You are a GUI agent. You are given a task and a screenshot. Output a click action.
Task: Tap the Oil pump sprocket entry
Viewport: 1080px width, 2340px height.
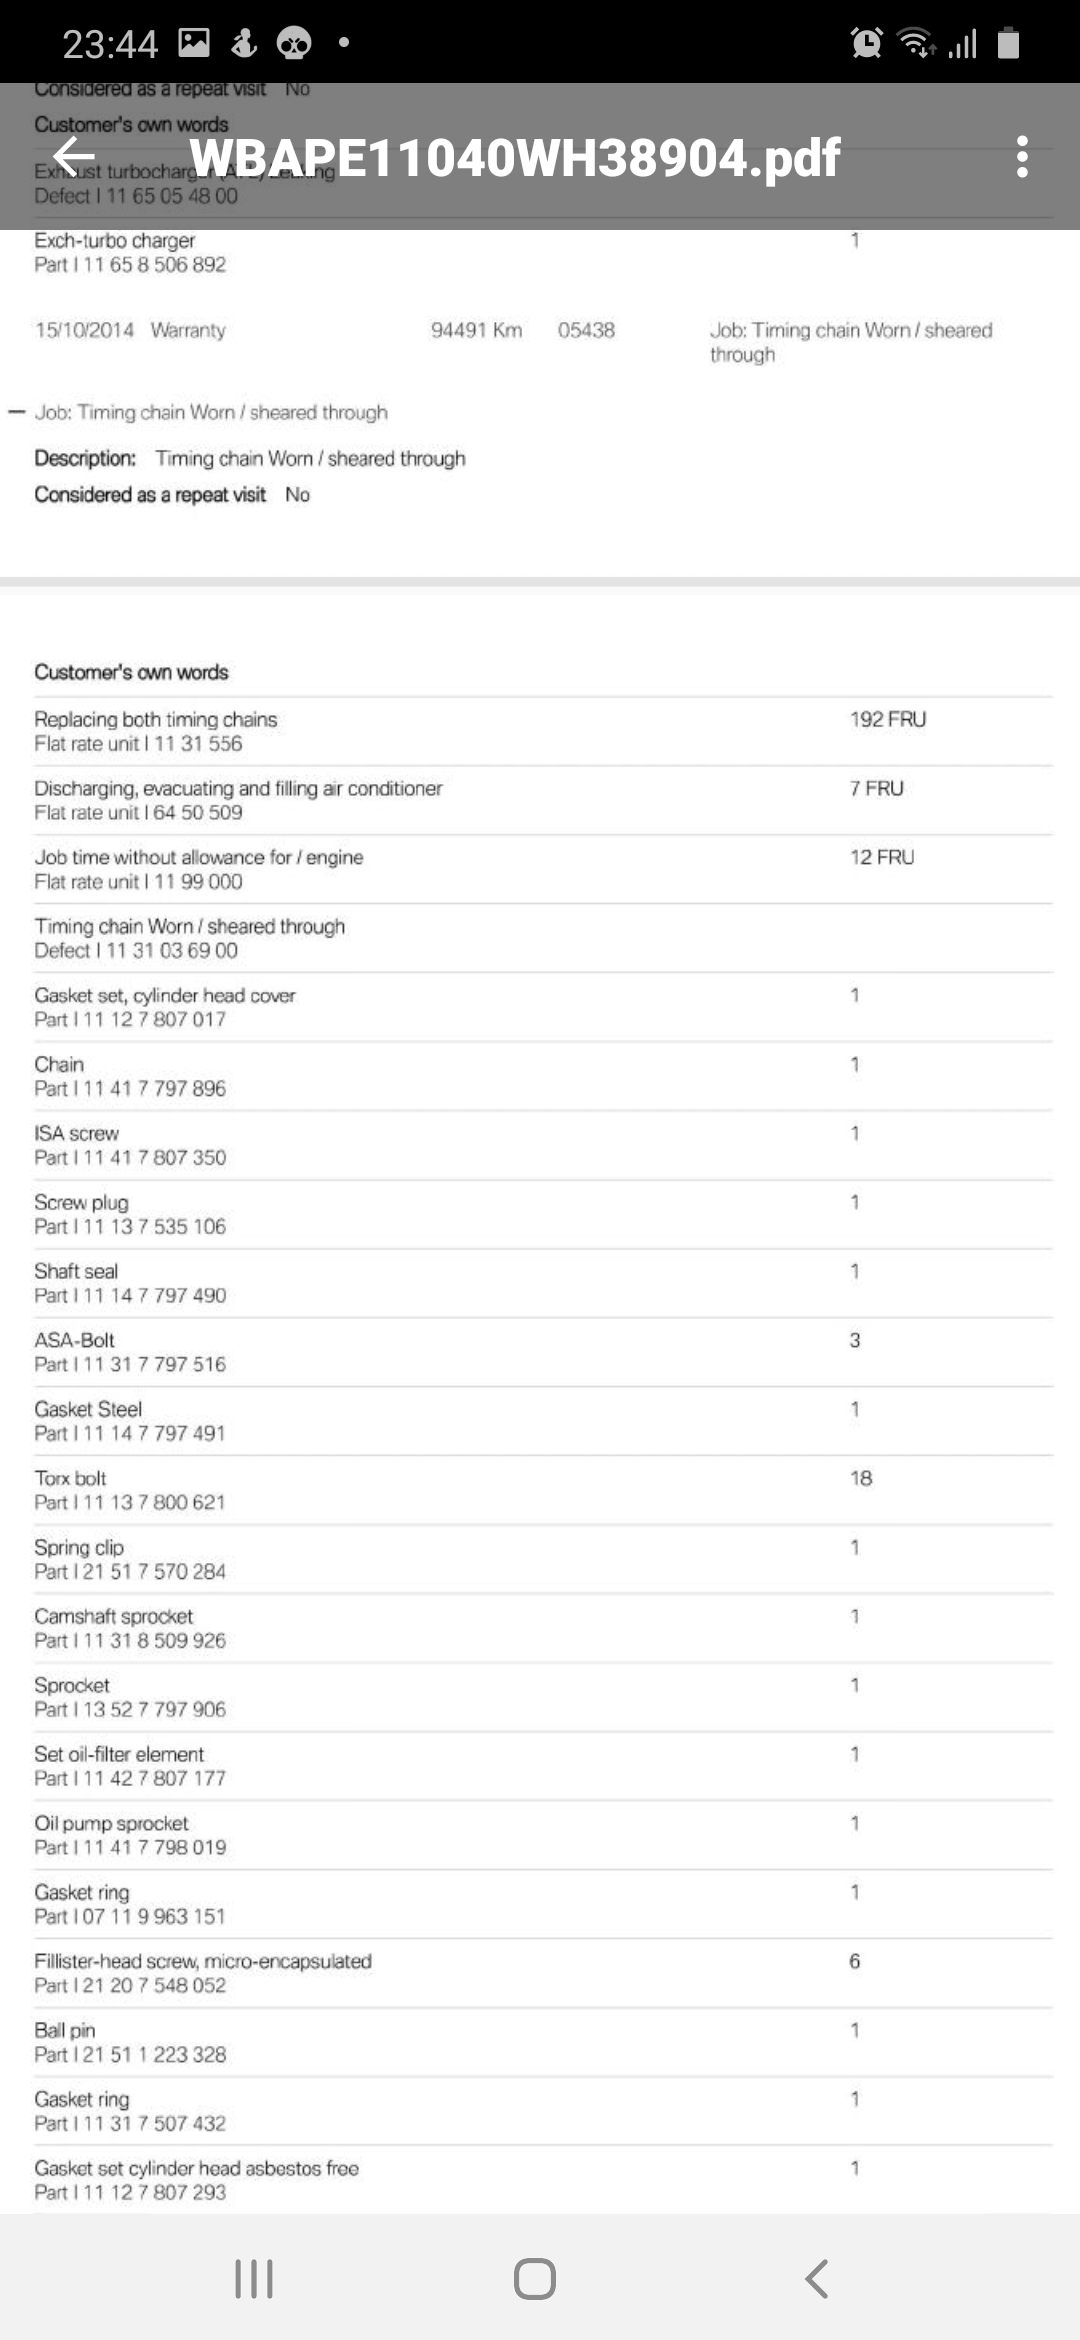pos(540,1835)
